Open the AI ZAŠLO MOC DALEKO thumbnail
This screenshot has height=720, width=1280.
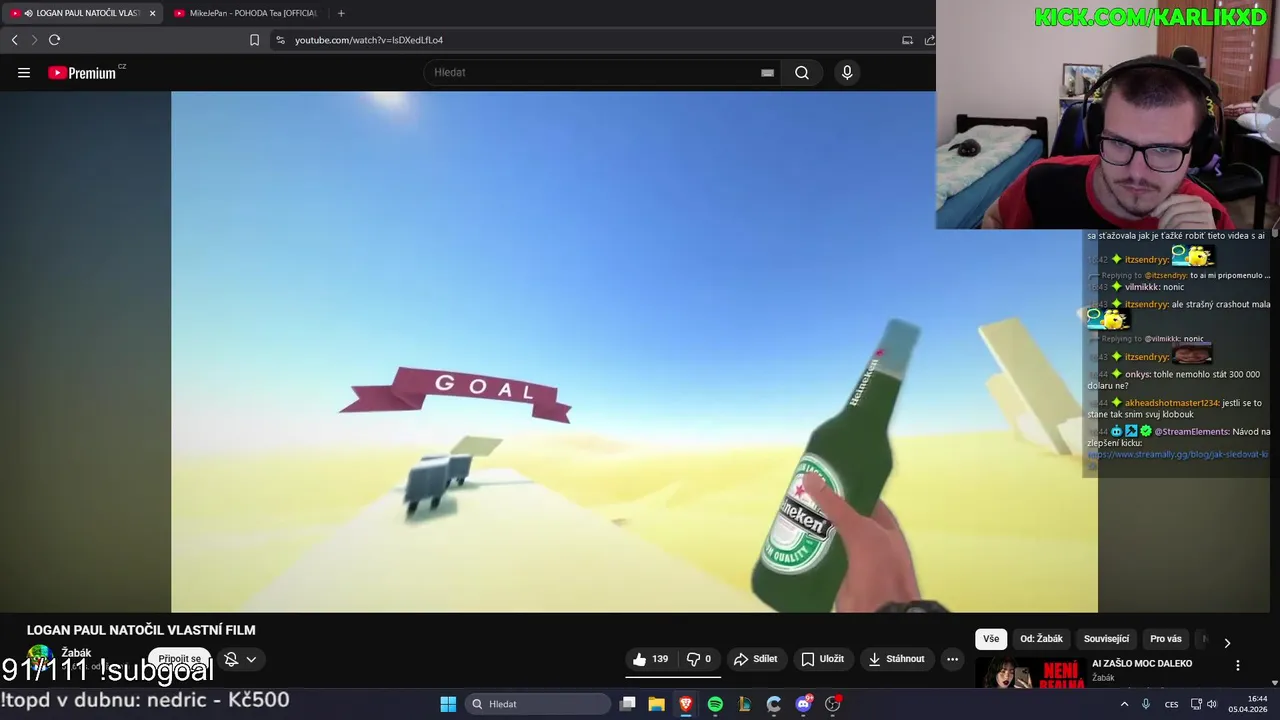coord(1030,674)
